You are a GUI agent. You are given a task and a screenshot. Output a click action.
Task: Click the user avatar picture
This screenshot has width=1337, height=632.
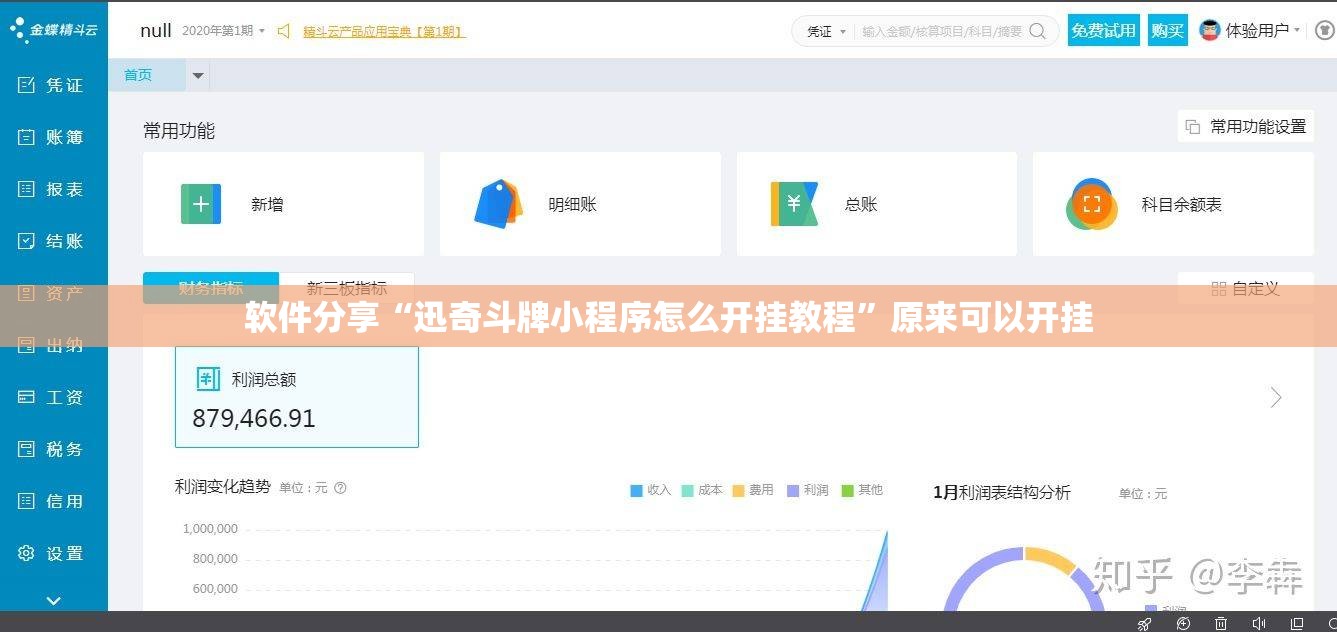(x=1210, y=30)
